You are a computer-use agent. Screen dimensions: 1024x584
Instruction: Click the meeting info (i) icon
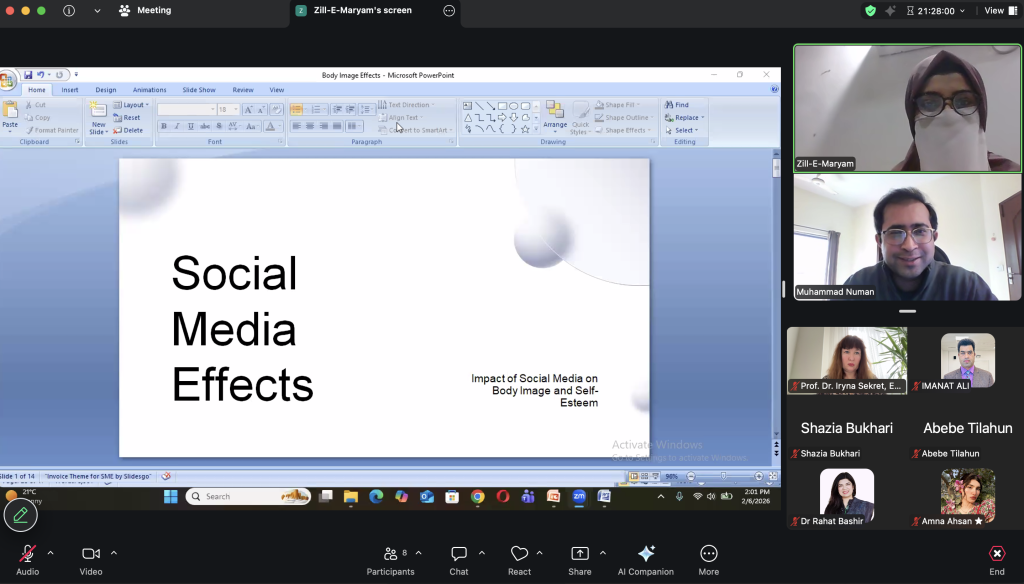pos(69,10)
